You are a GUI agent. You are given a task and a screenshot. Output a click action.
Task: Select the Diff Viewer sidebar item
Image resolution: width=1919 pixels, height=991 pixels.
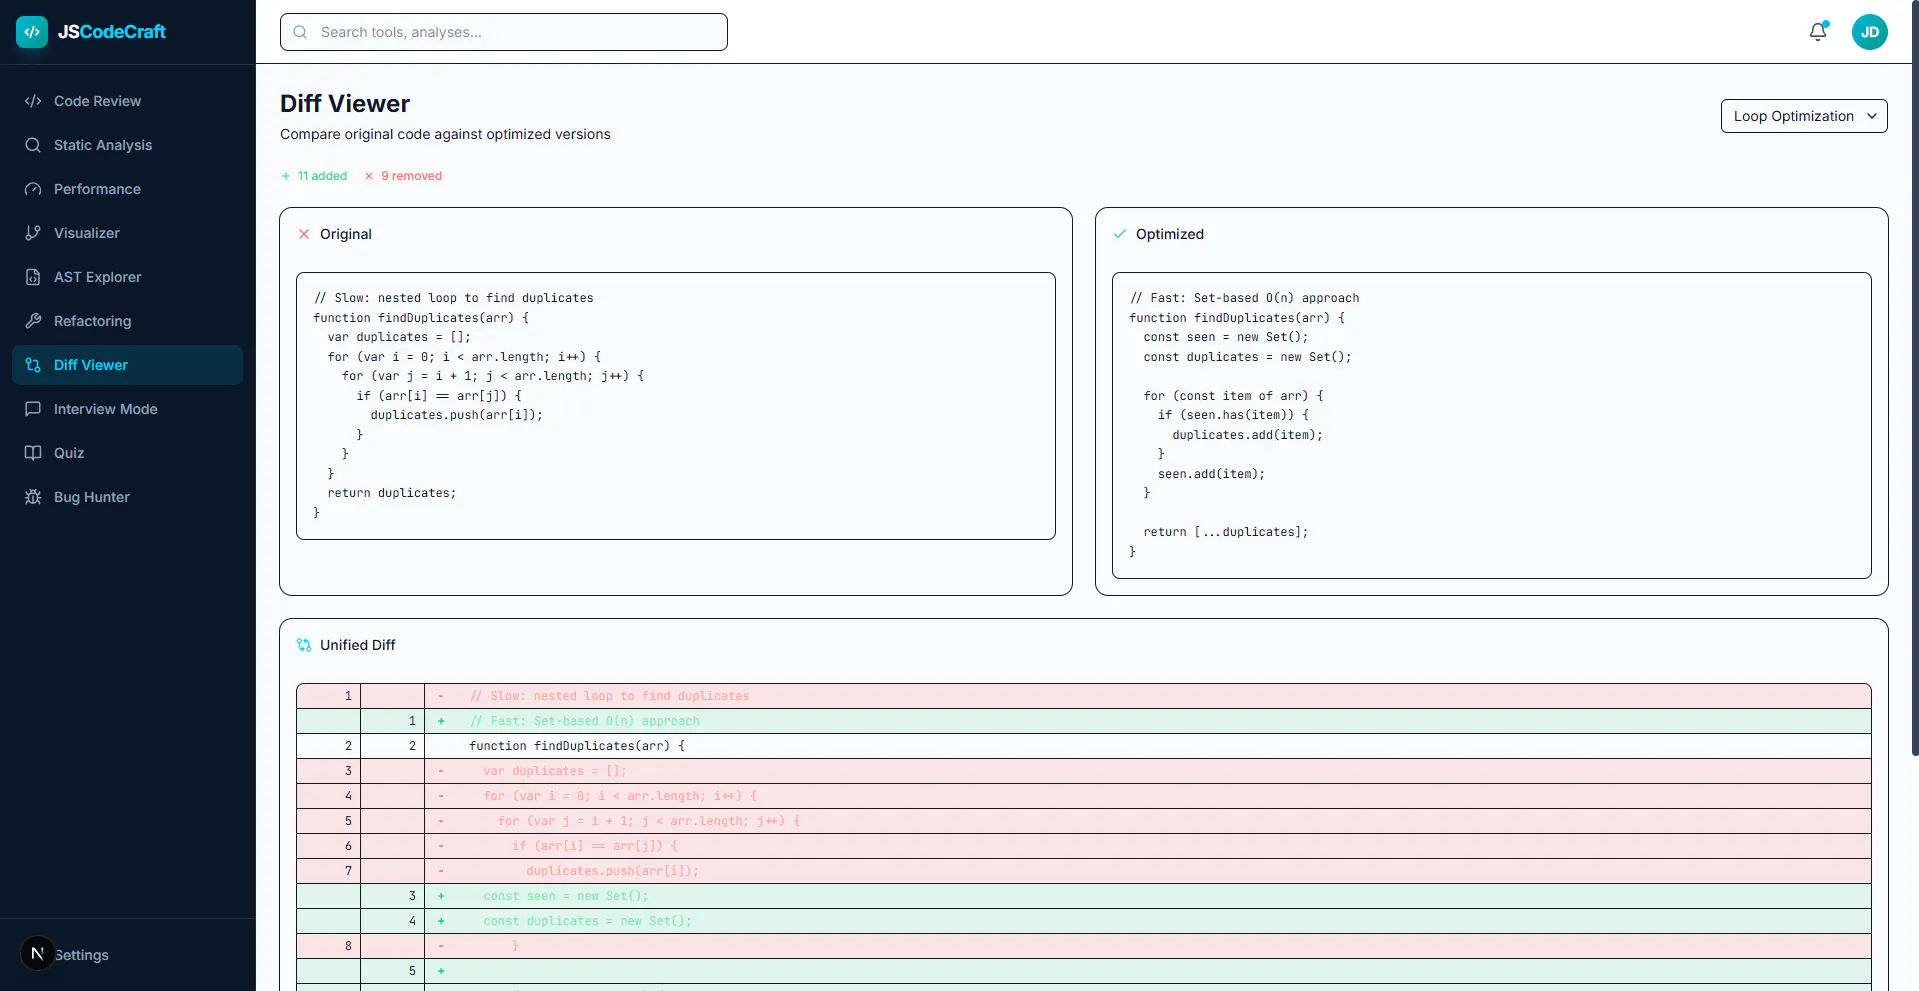[x=127, y=365]
